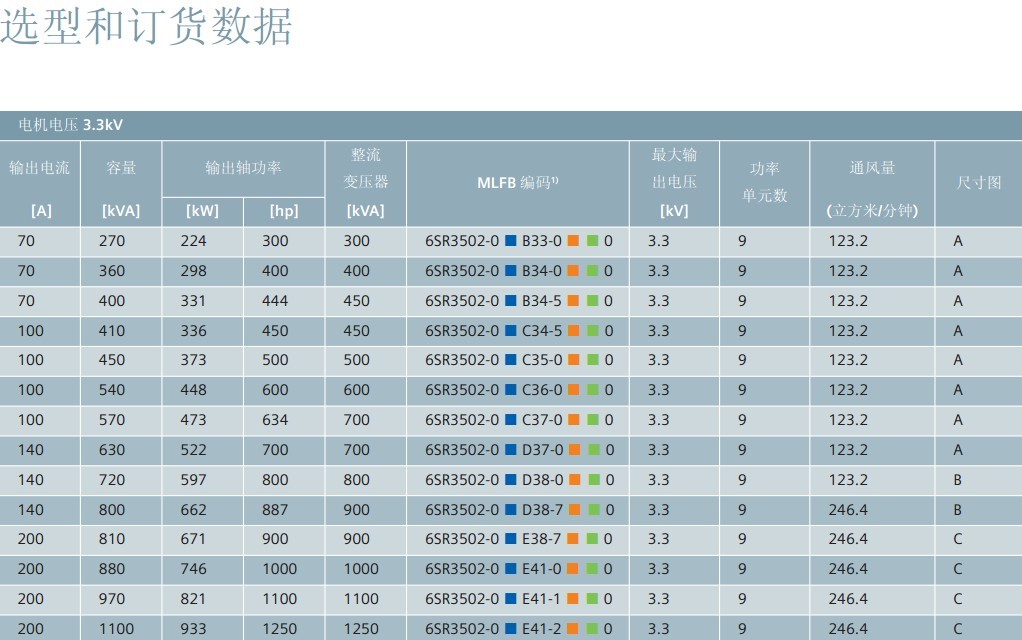Select the 输出轴功率 header cell
The height and width of the screenshot is (640, 1022).
tap(243, 168)
